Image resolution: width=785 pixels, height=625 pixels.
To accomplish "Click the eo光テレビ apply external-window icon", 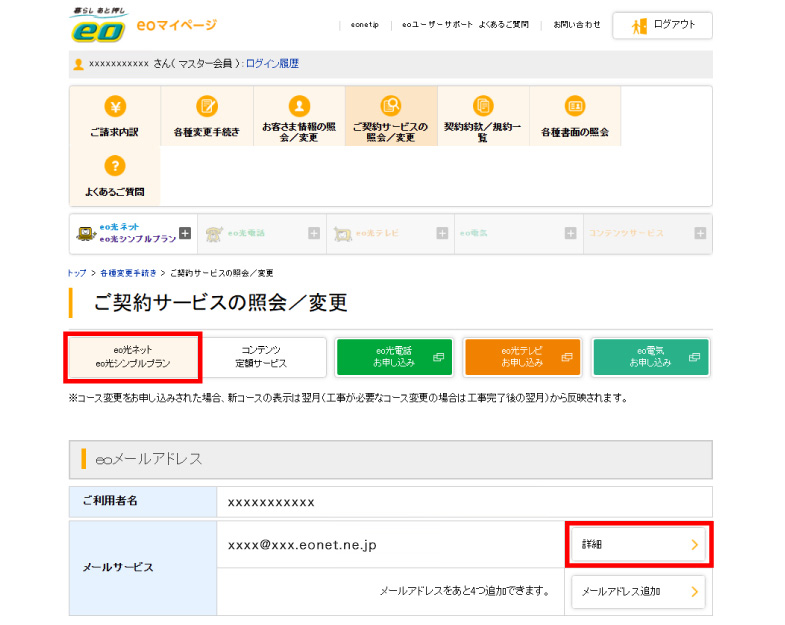I will (x=567, y=357).
